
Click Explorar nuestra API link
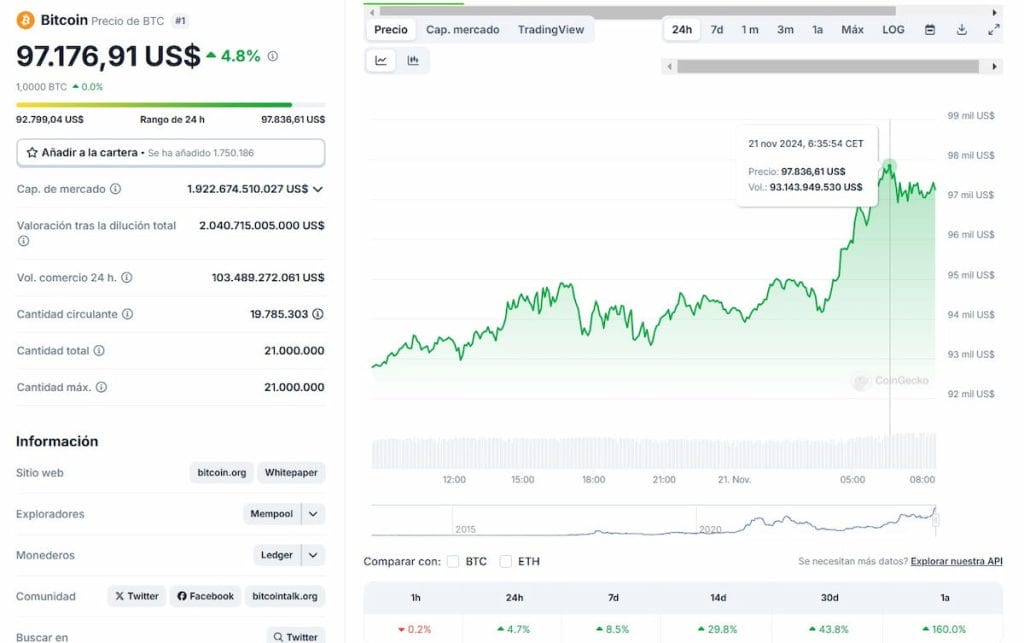956,561
